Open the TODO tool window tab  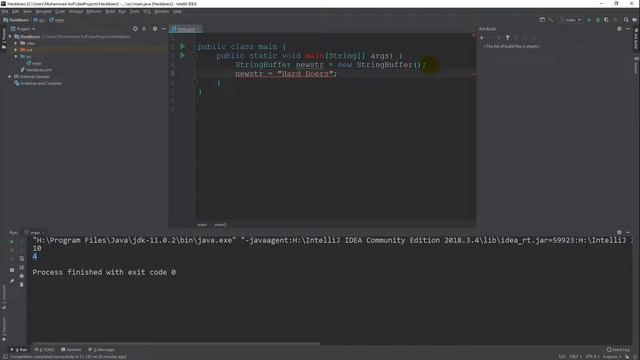[x=44, y=350]
